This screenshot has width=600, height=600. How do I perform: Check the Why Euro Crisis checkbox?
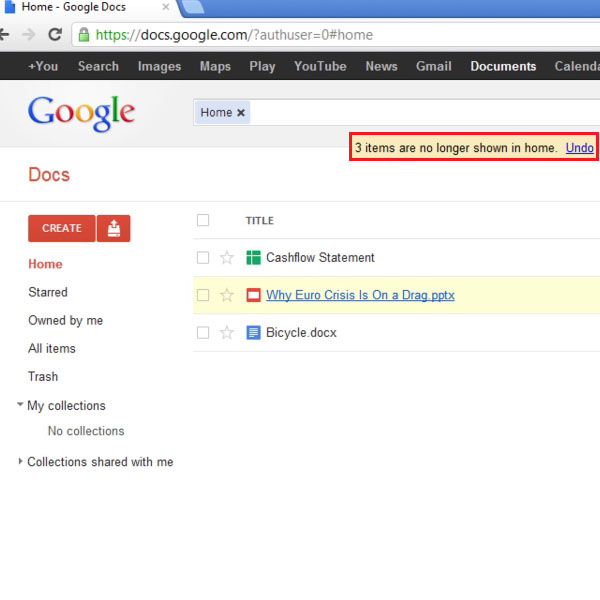(203, 295)
